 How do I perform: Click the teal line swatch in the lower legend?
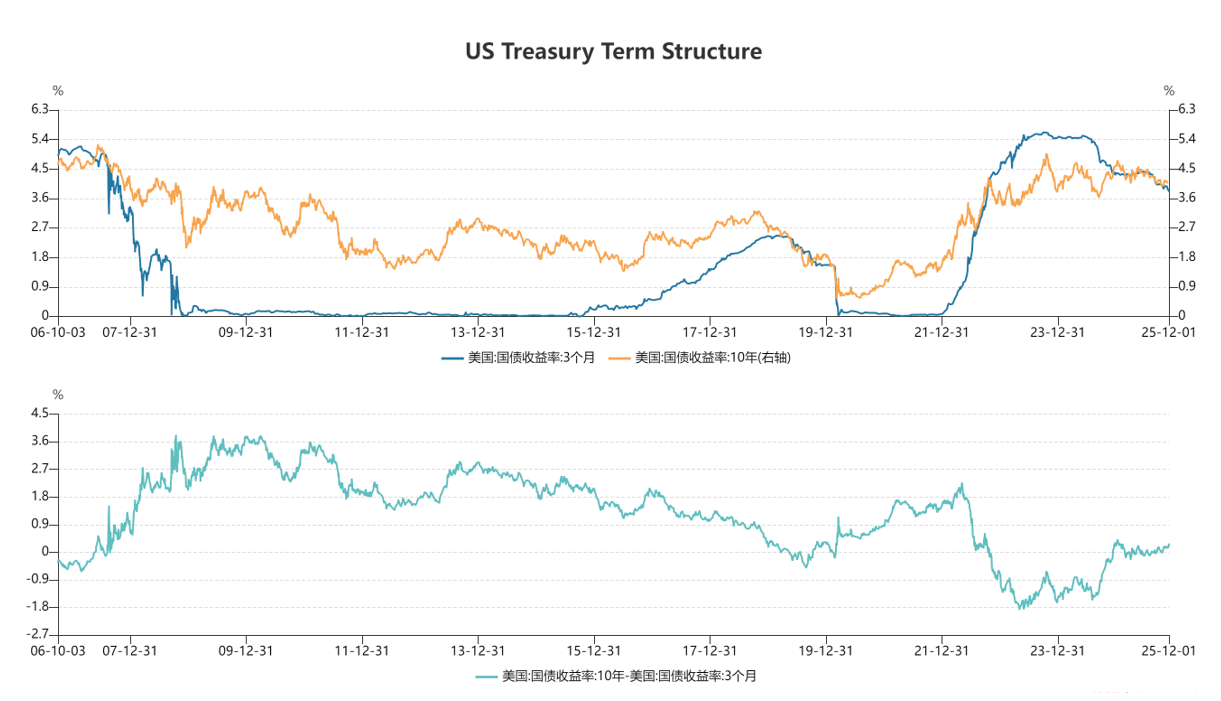486,677
